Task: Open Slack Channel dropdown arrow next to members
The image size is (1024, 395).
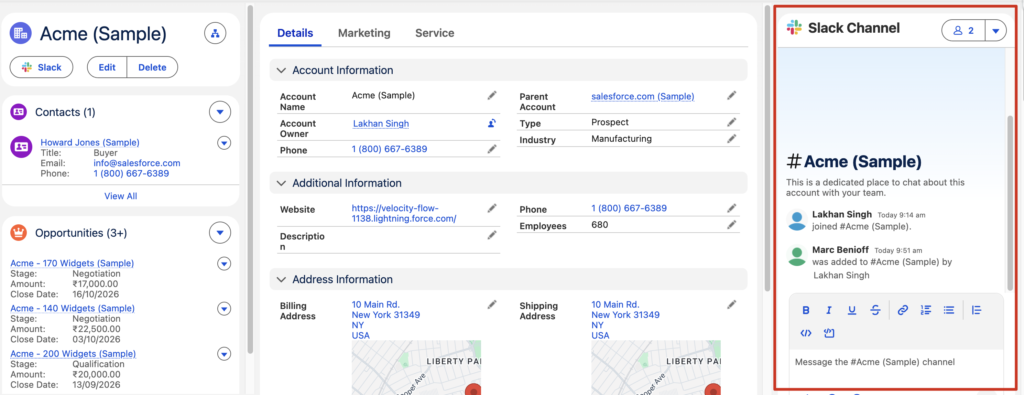Action: 995,31
